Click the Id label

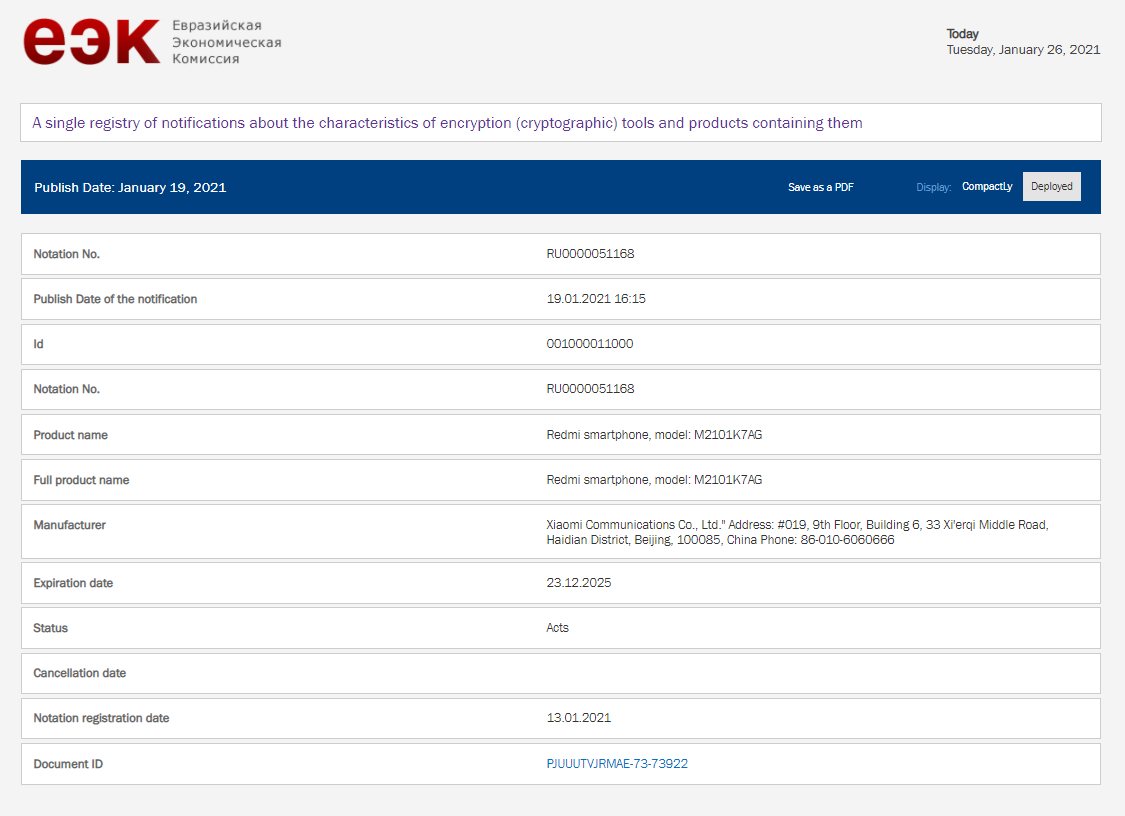(38, 344)
